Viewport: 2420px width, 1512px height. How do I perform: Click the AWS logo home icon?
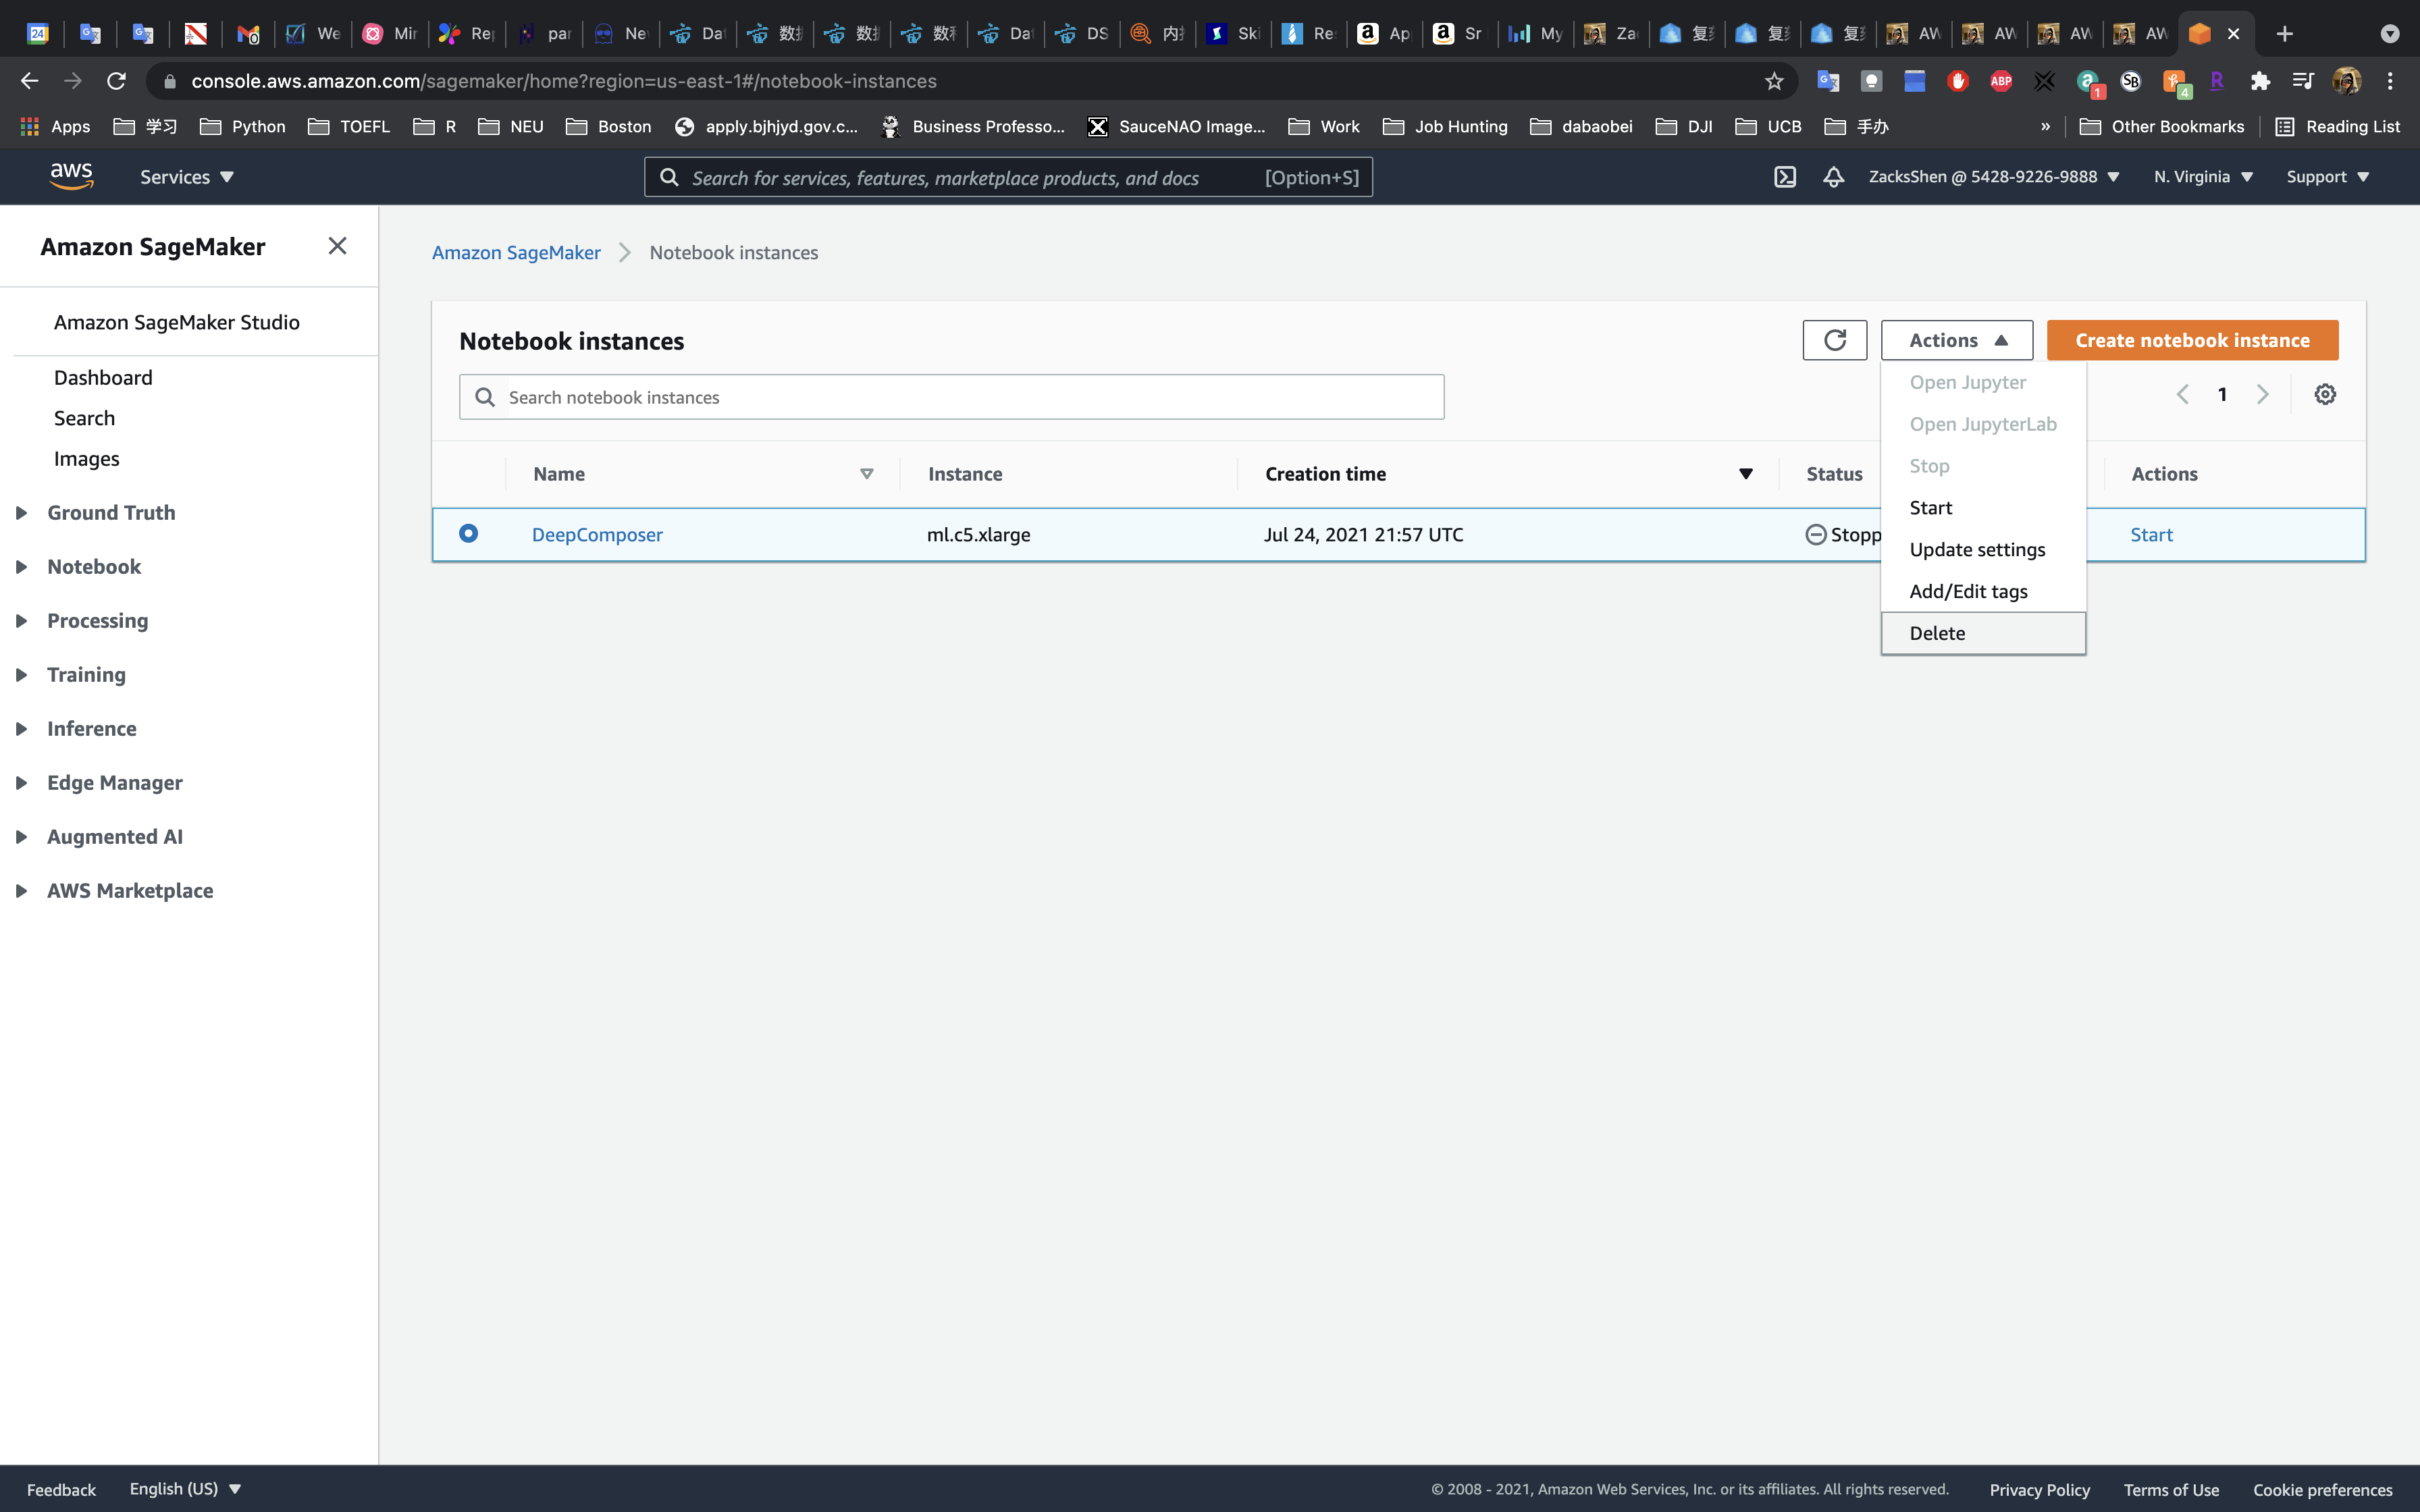click(x=71, y=176)
